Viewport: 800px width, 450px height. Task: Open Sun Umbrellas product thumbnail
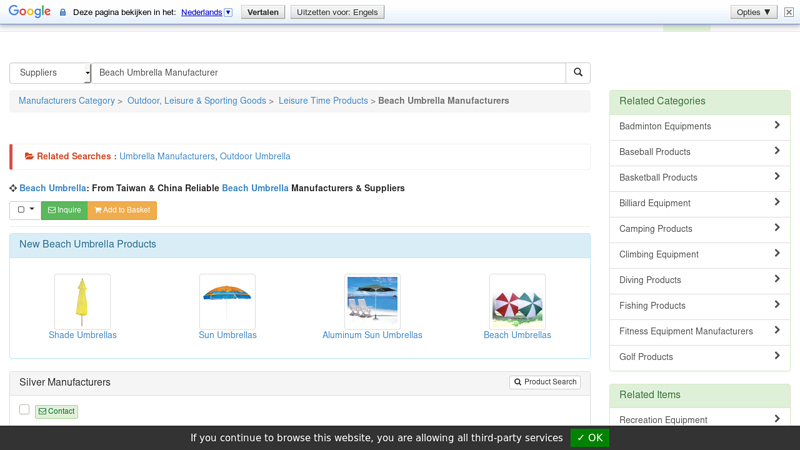227,302
